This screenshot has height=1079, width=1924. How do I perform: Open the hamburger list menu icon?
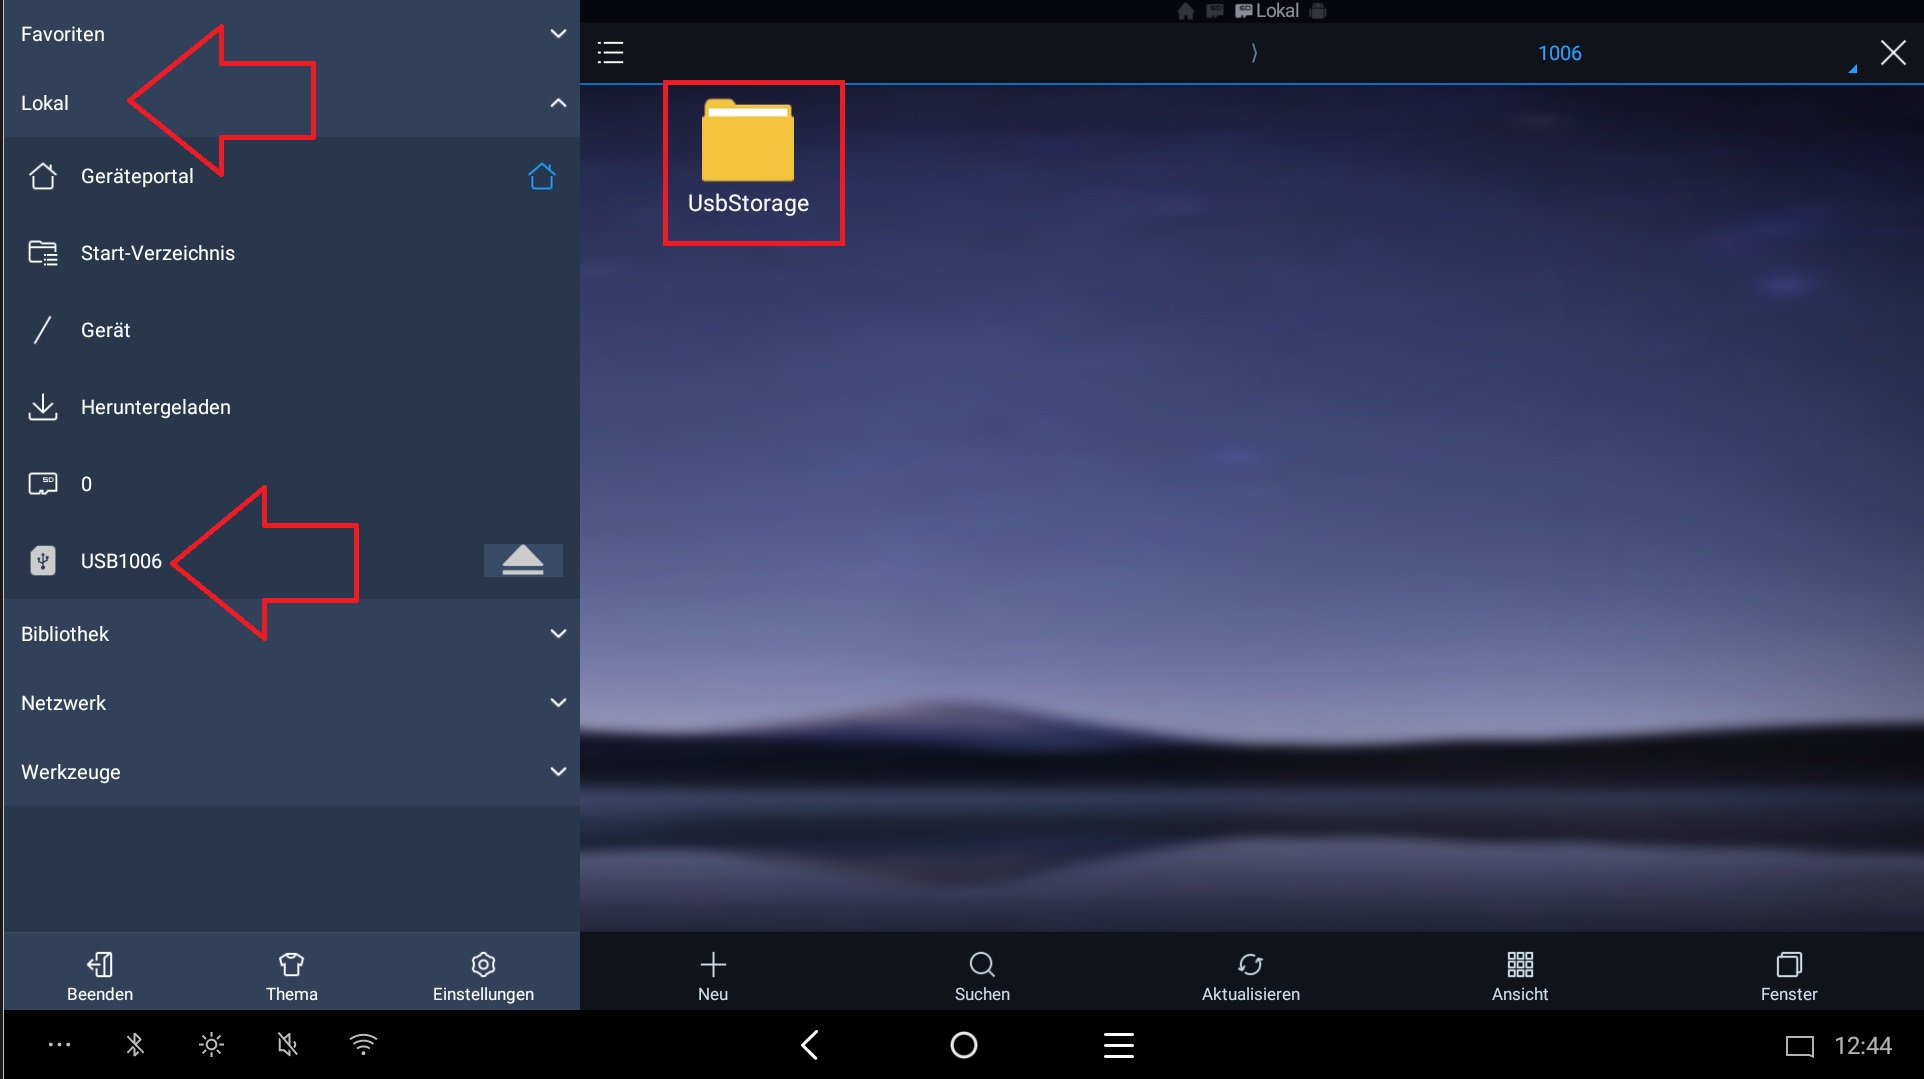pyautogui.click(x=610, y=53)
